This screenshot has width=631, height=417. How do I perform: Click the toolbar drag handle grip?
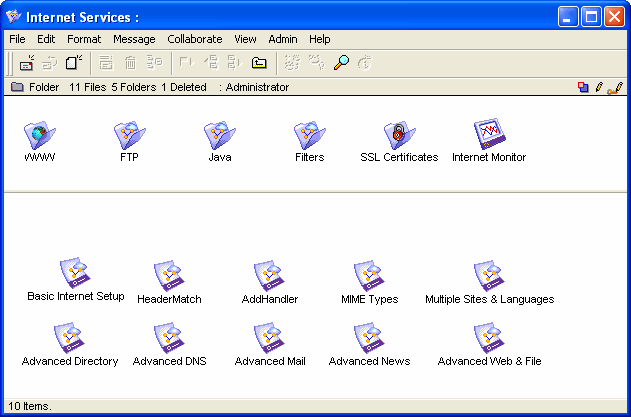coord(10,63)
